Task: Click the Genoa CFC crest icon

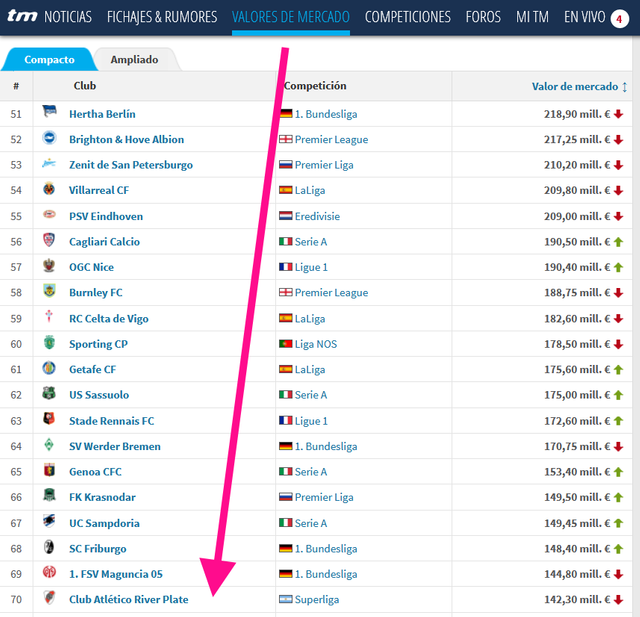Action: coord(49,470)
